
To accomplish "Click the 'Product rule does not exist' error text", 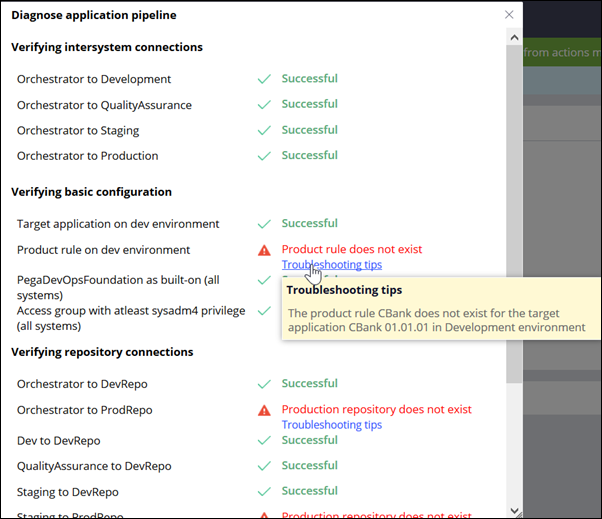I will tap(351, 249).
